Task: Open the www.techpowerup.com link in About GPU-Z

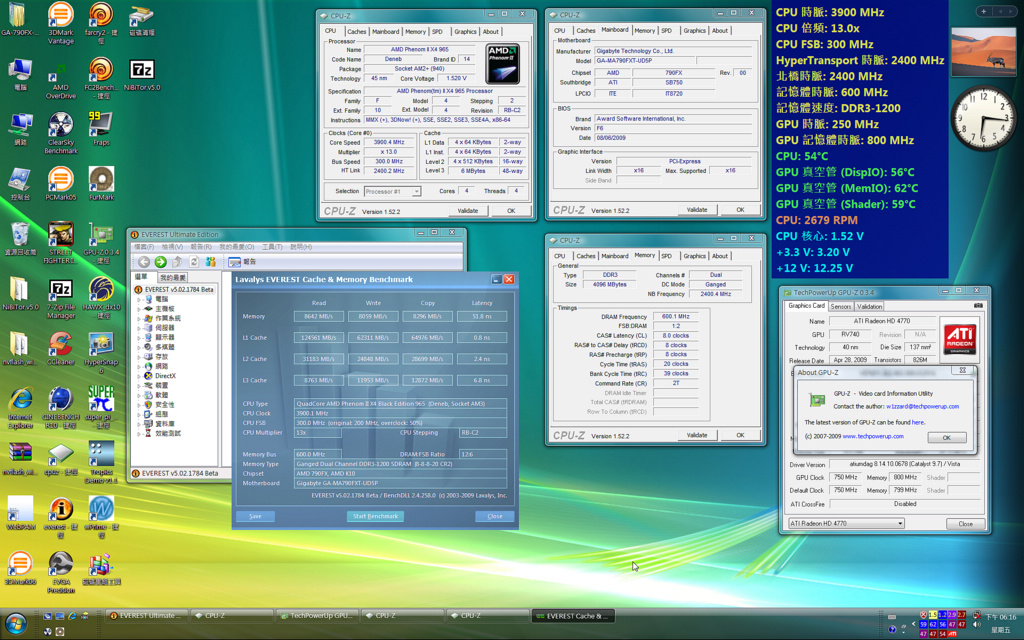Action: 873,436
